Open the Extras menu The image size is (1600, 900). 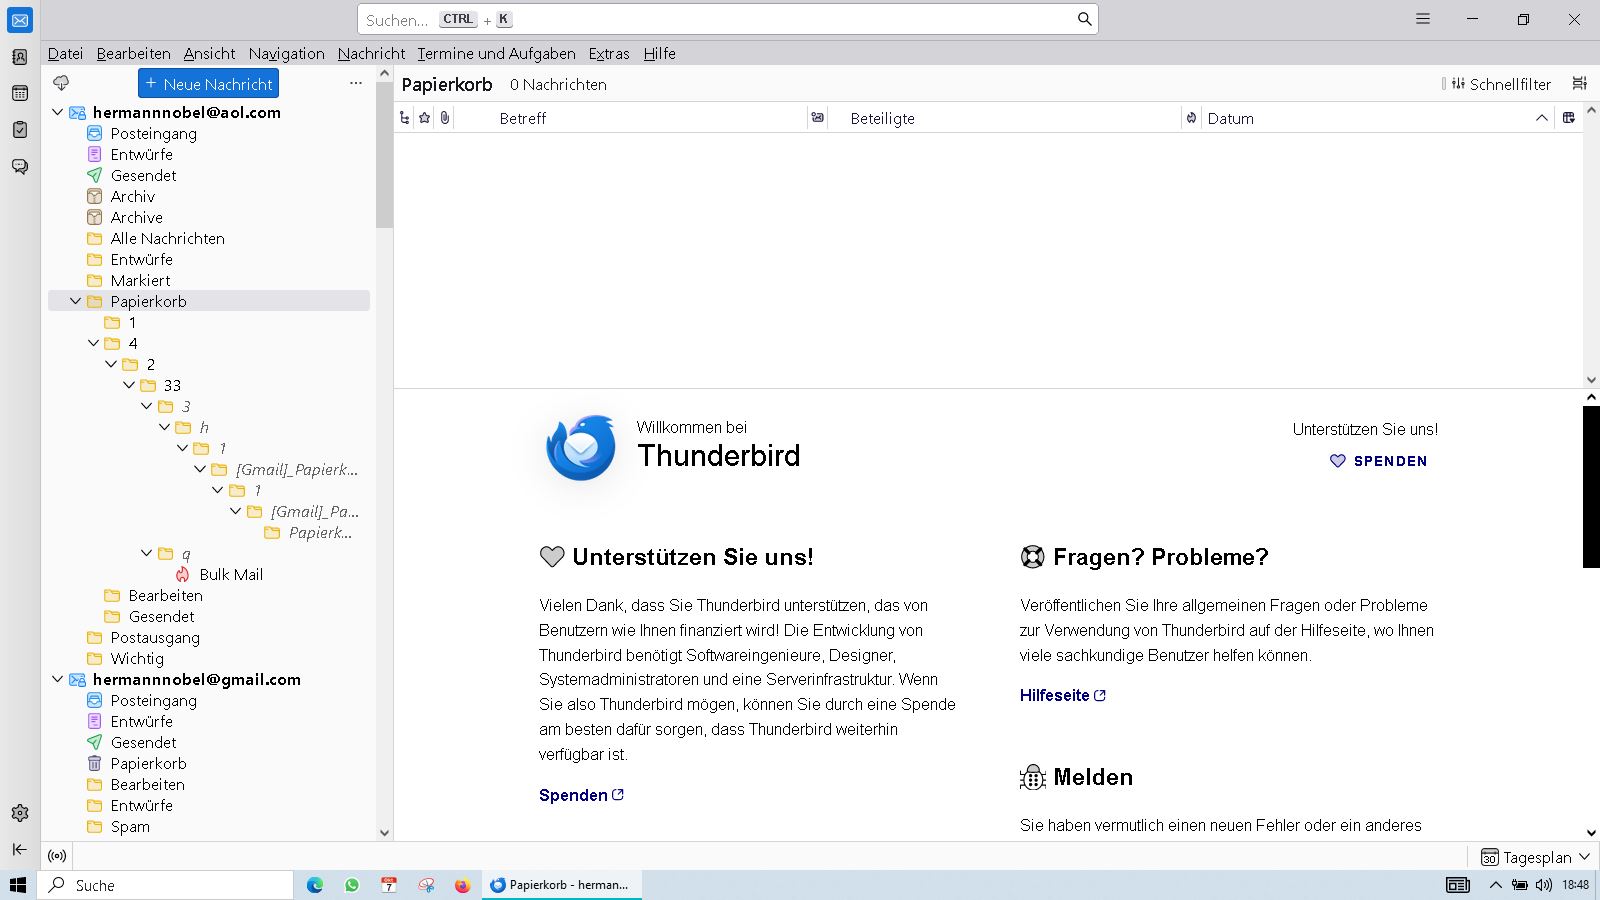(x=608, y=54)
